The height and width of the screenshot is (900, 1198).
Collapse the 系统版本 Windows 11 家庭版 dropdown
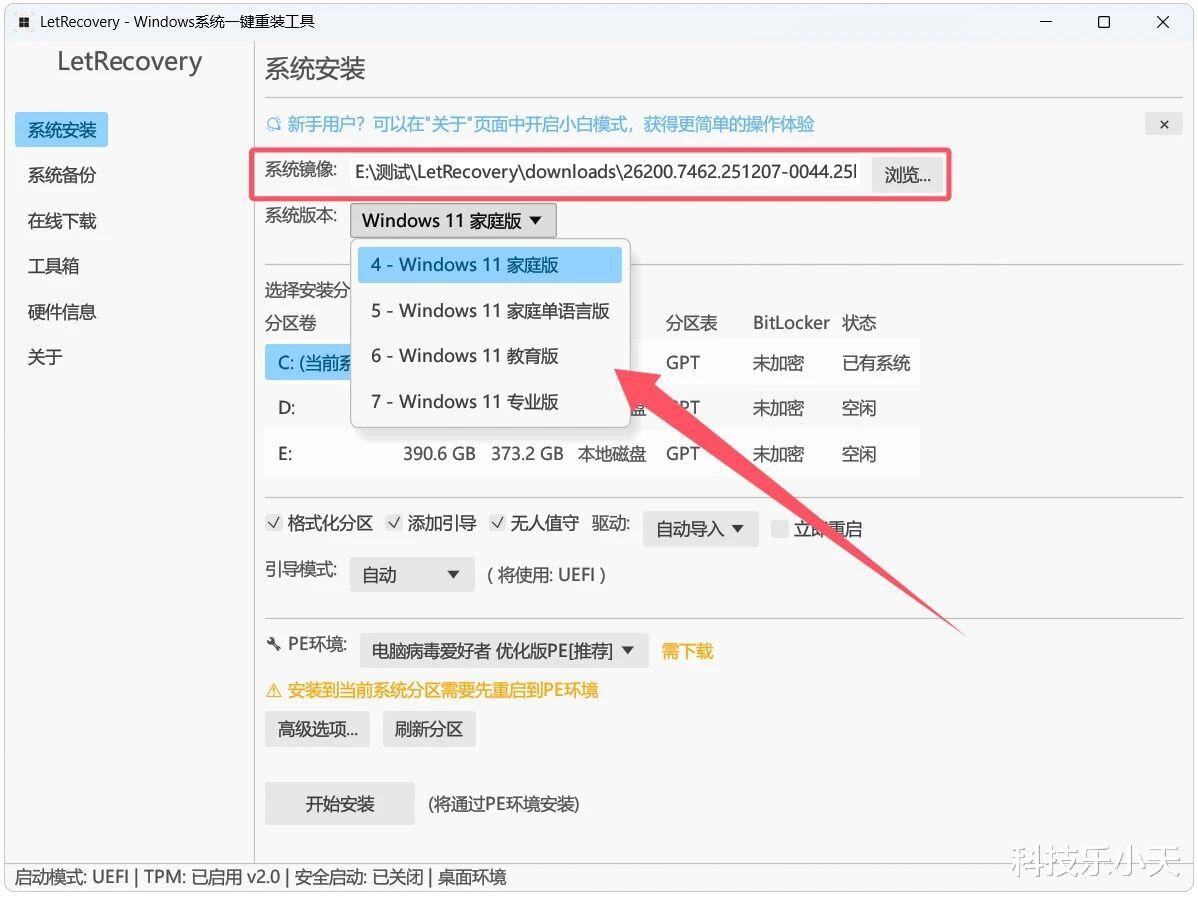tap(453, 221)
